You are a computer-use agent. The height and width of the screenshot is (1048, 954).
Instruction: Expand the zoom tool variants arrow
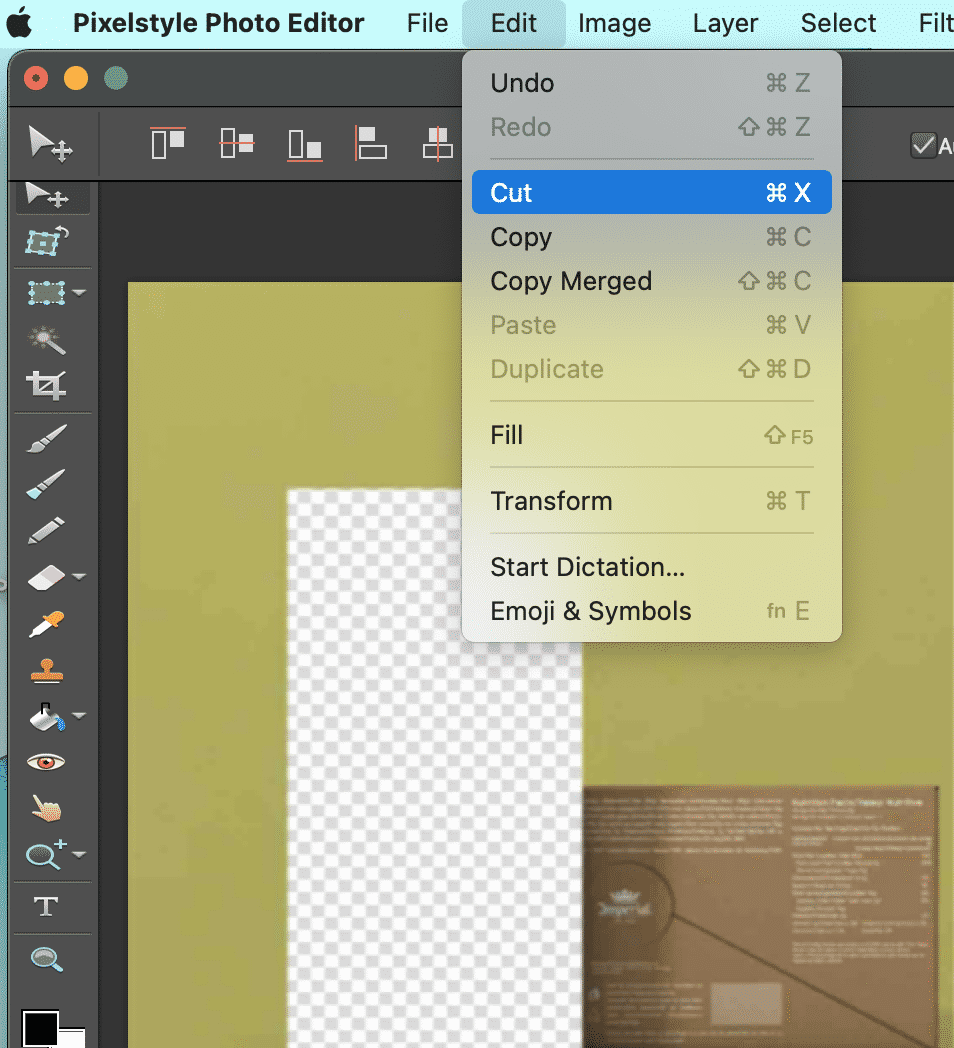tap(79, 855)
